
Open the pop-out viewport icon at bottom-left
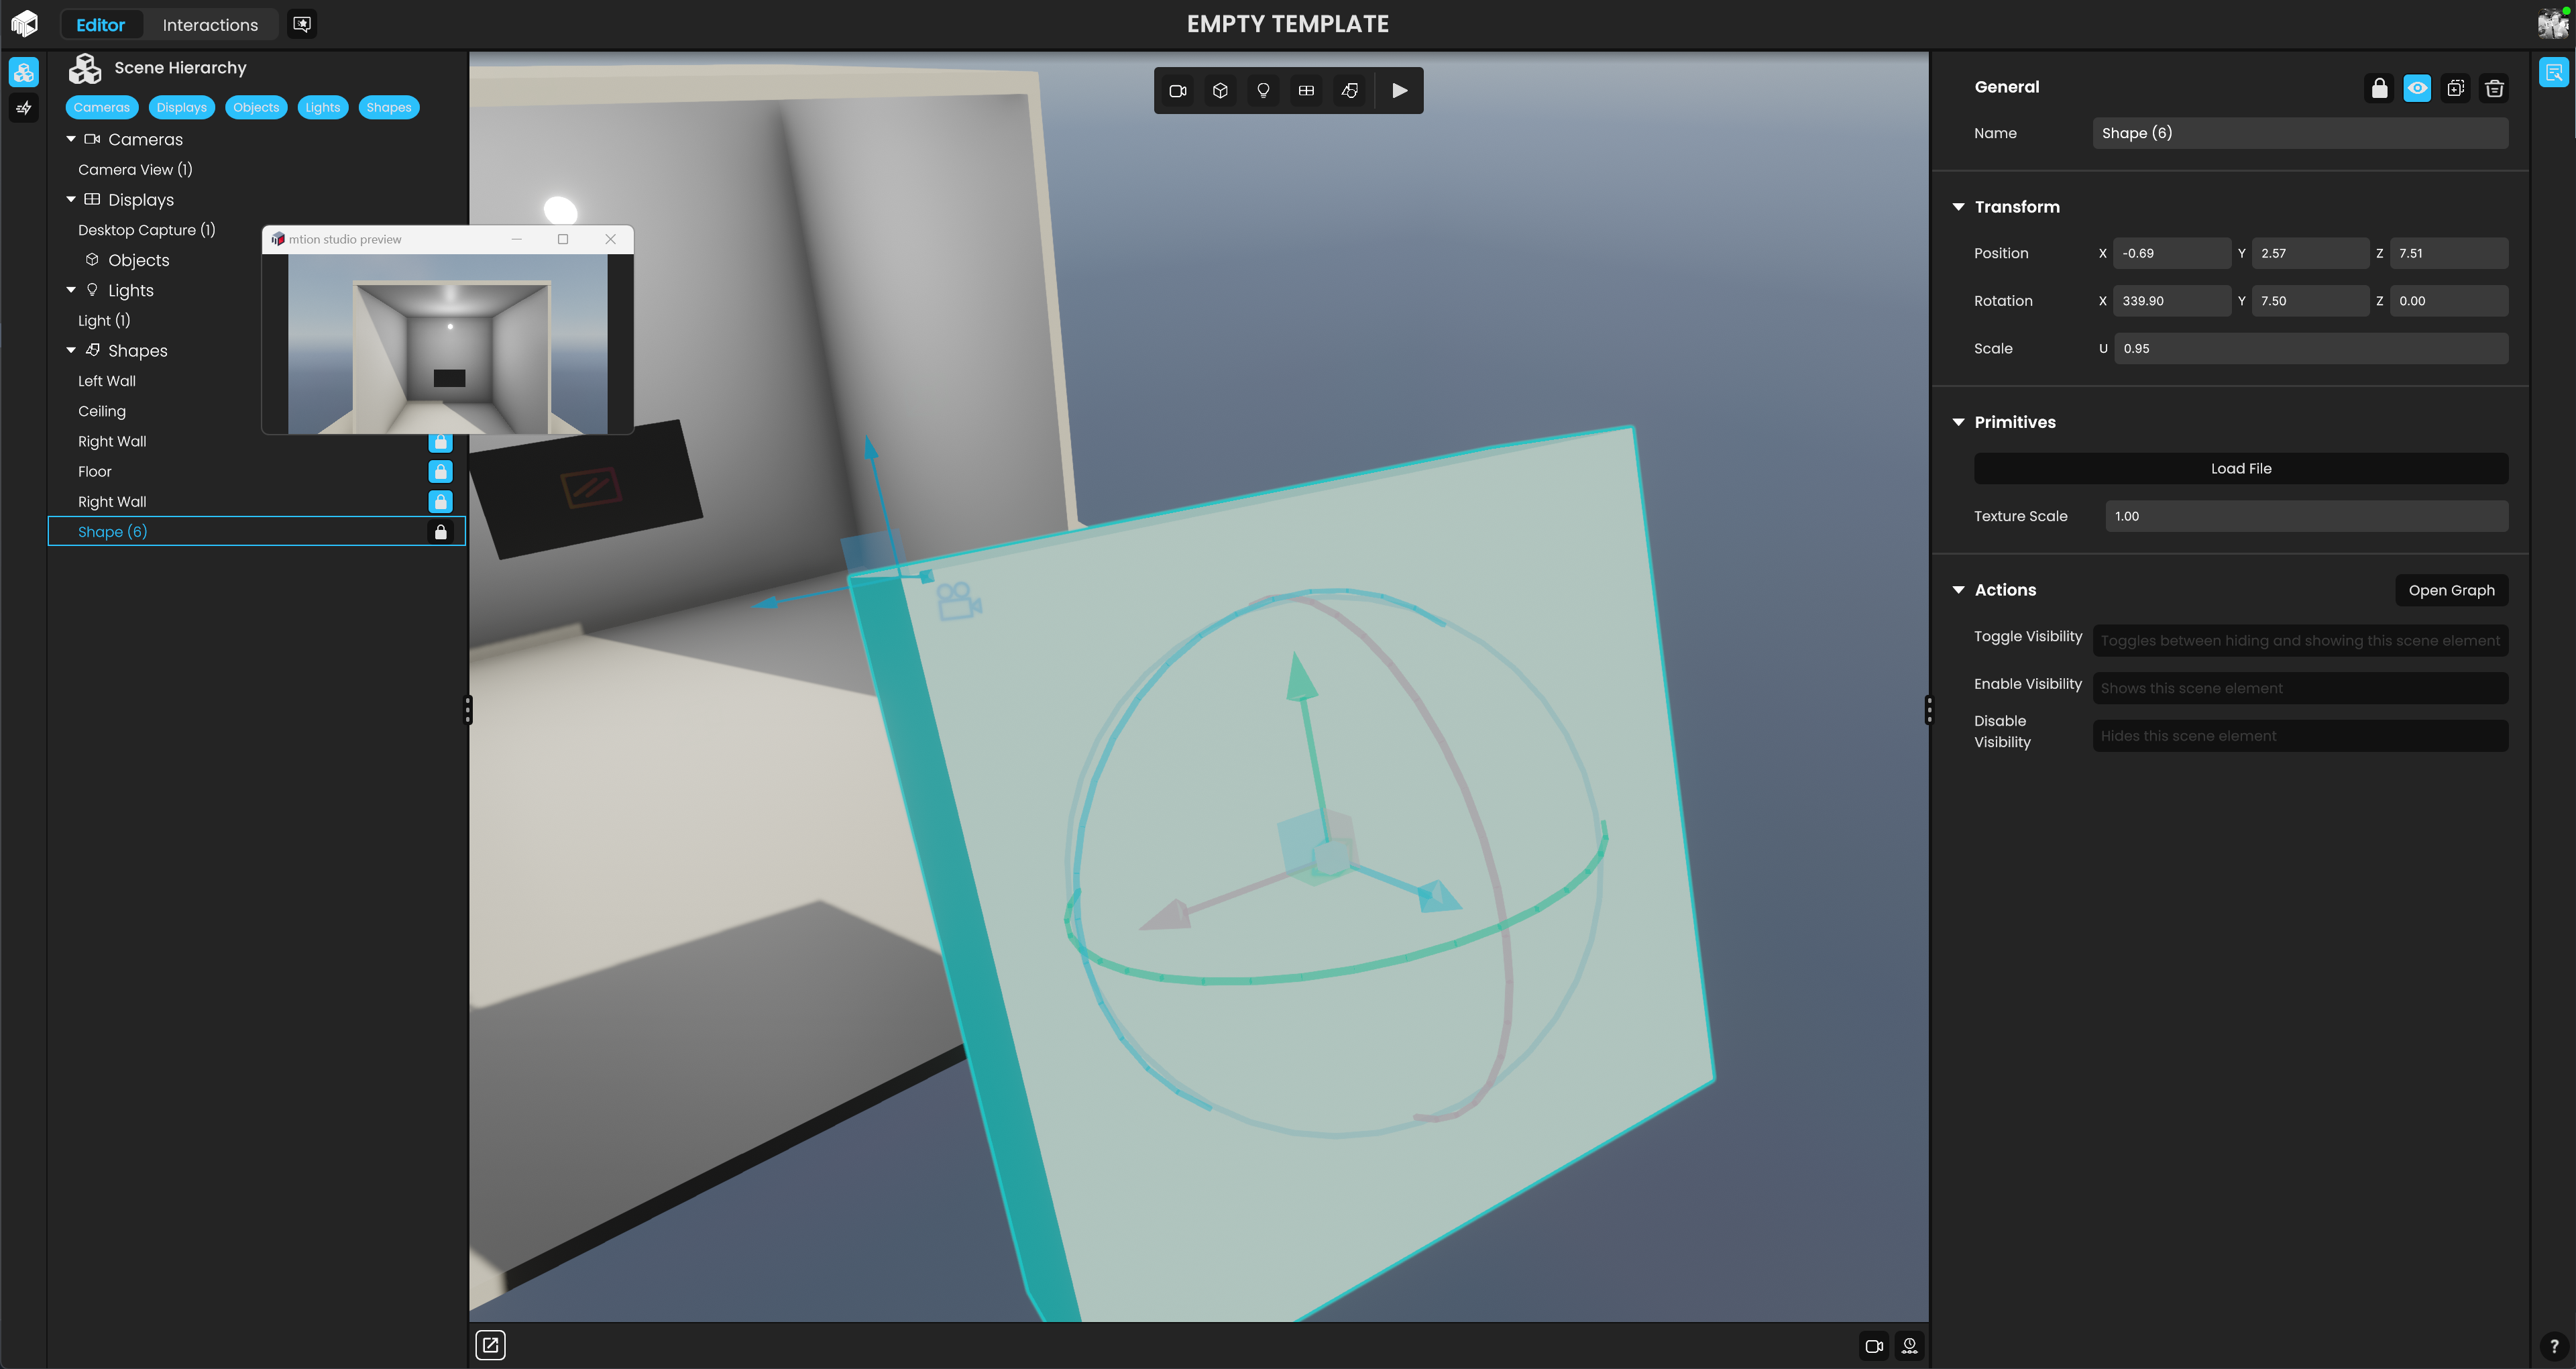pyautogui.click(x=490, y=1345)
